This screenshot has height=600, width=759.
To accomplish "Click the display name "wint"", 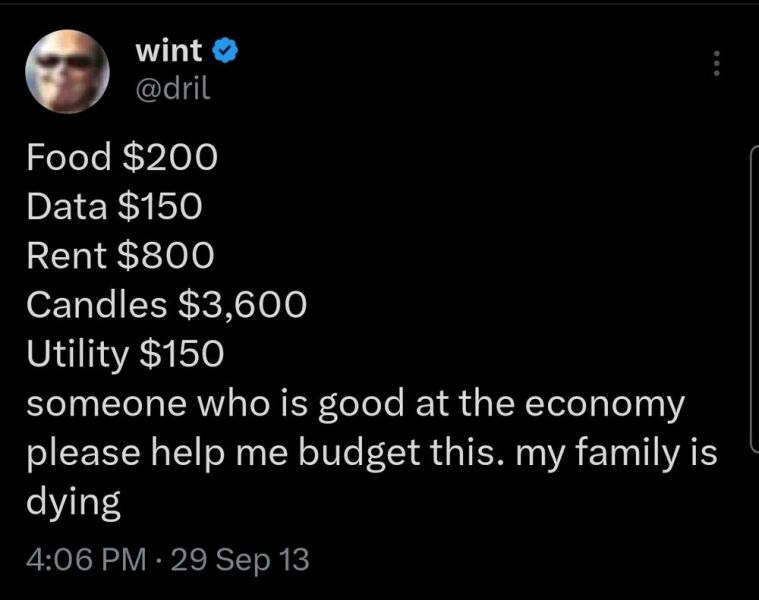I will click(x=168, y=48).
